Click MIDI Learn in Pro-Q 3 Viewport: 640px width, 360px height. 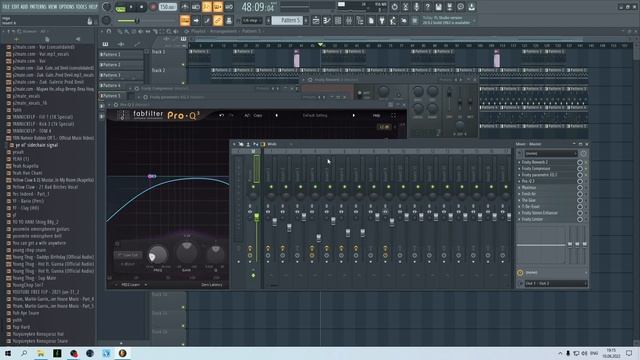point(131,284)
